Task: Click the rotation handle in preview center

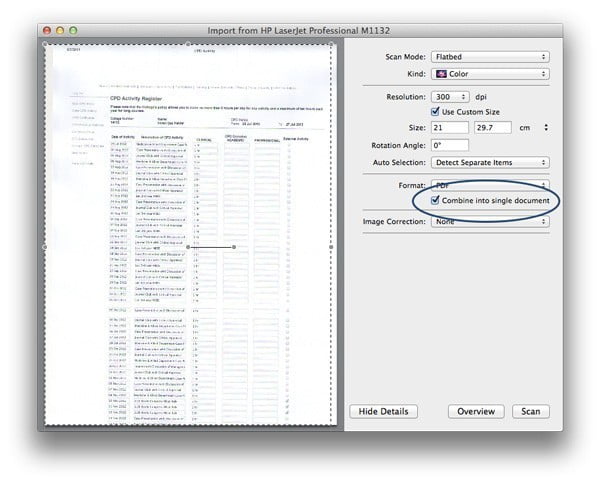Action: tap(234, 247)
